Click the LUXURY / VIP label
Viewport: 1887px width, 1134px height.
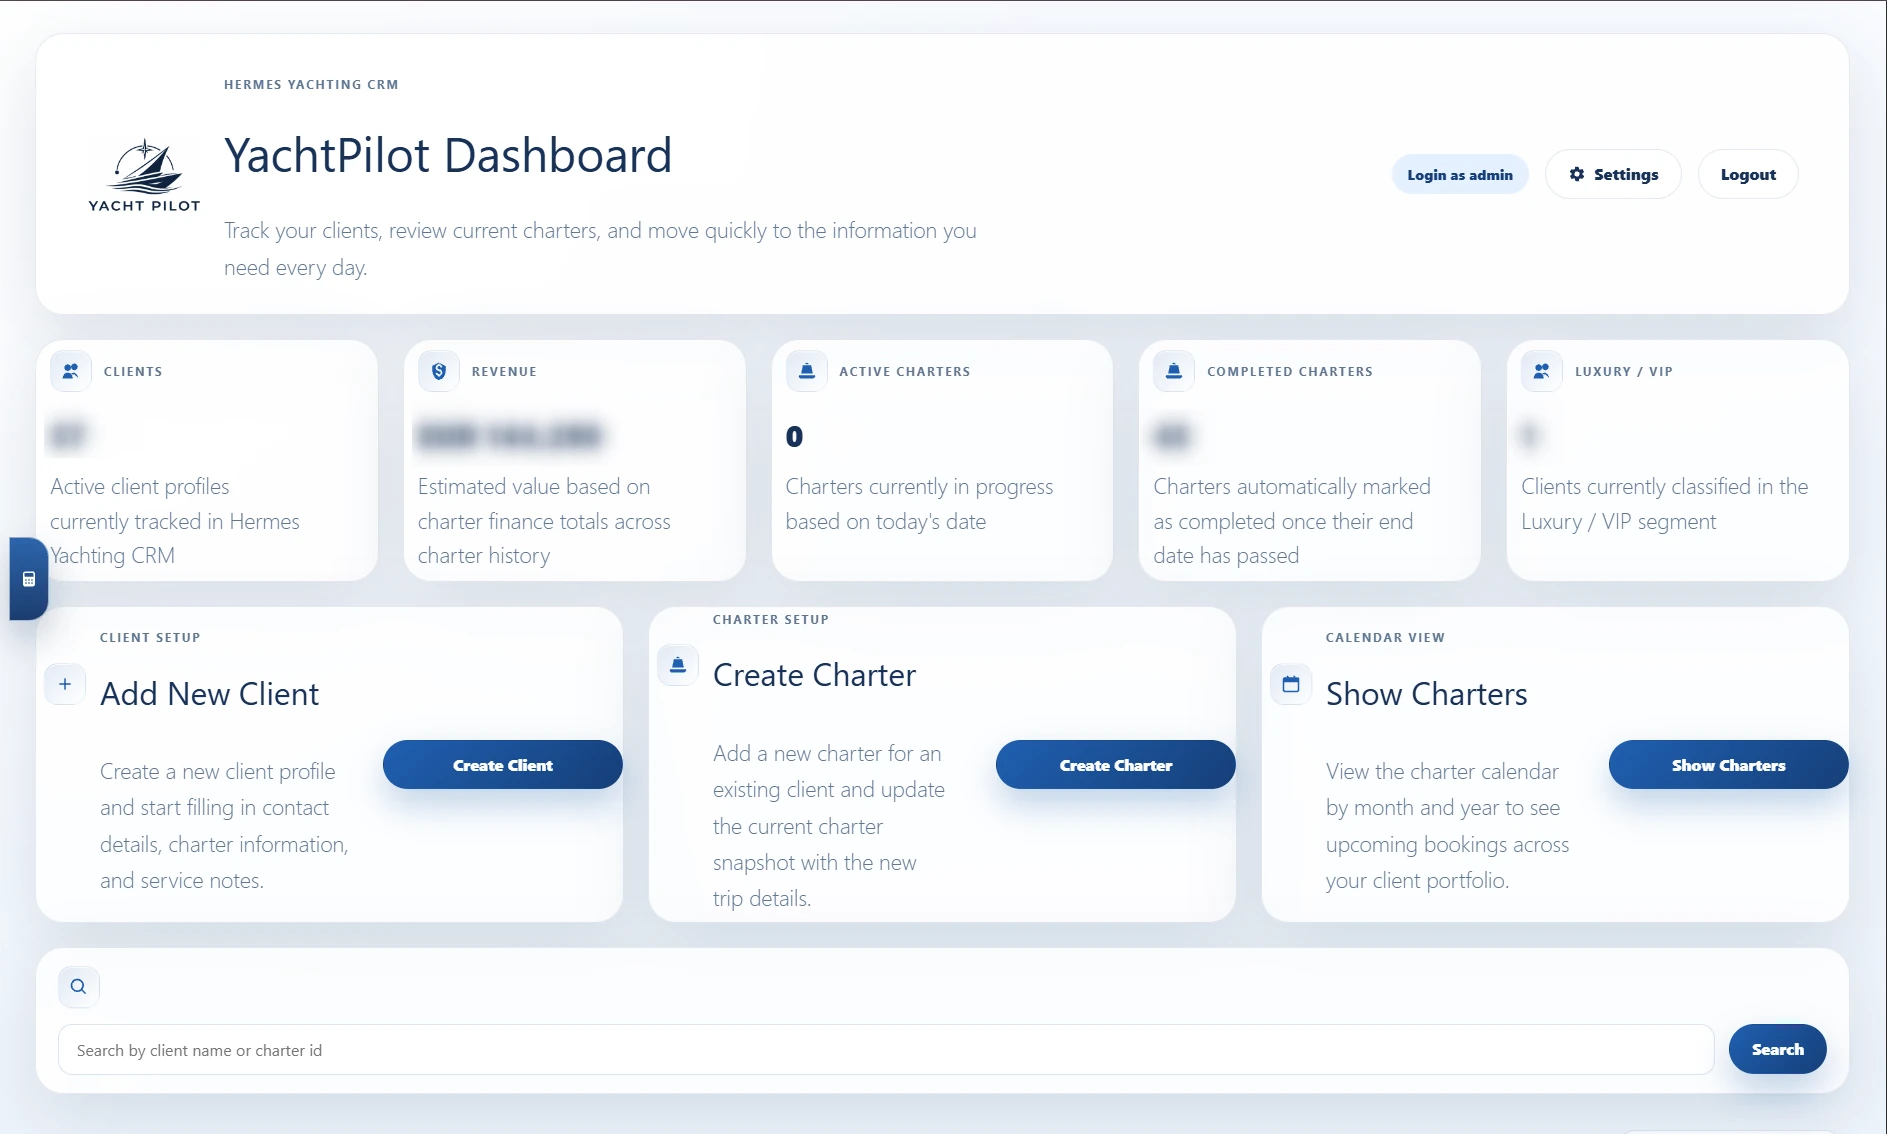(x=1623, y=372)
